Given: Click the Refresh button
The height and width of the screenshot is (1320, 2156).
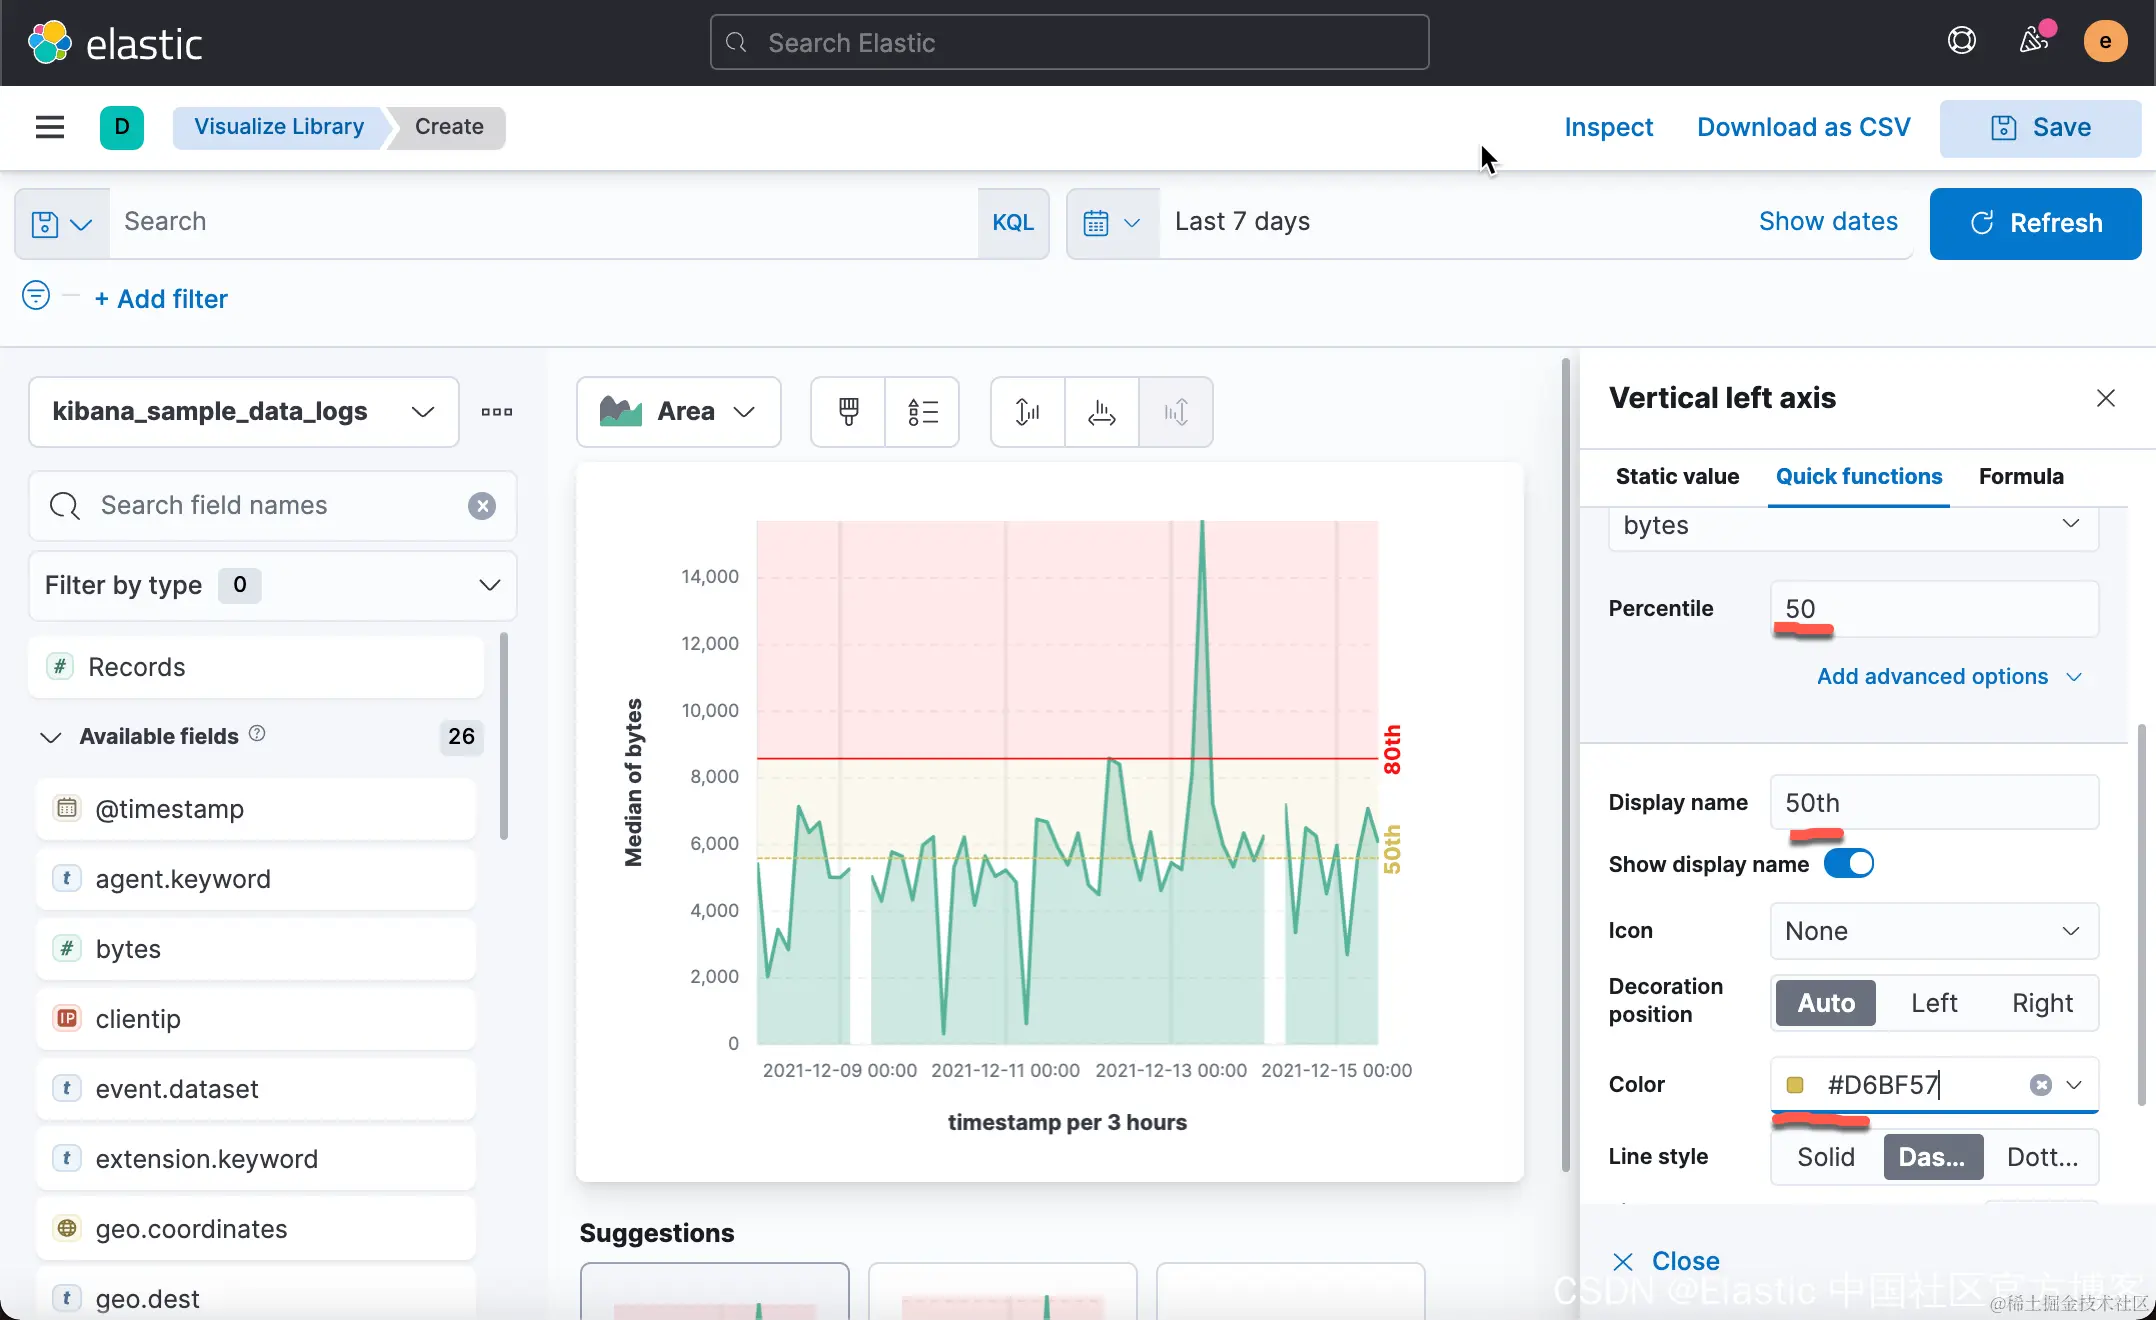Looking at the screenshot, I should (2035, 223).
